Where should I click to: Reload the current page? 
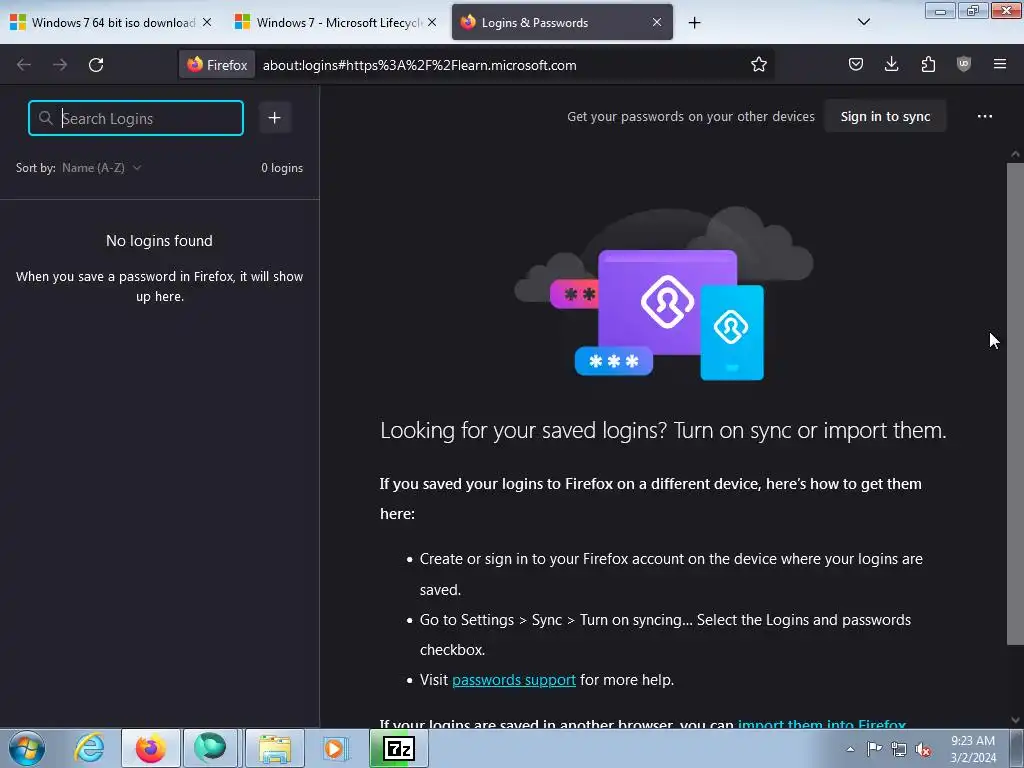96,65
